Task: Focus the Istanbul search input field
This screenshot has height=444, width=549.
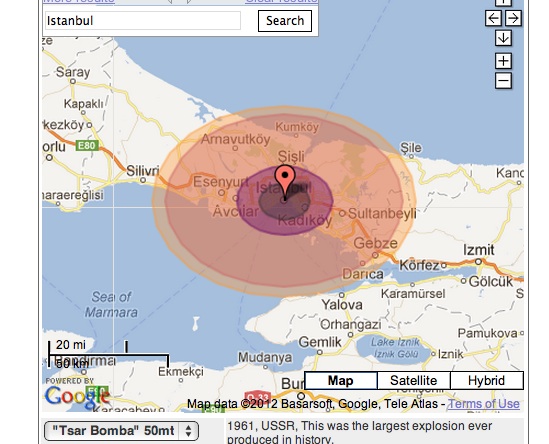Action: coord(143,21)
